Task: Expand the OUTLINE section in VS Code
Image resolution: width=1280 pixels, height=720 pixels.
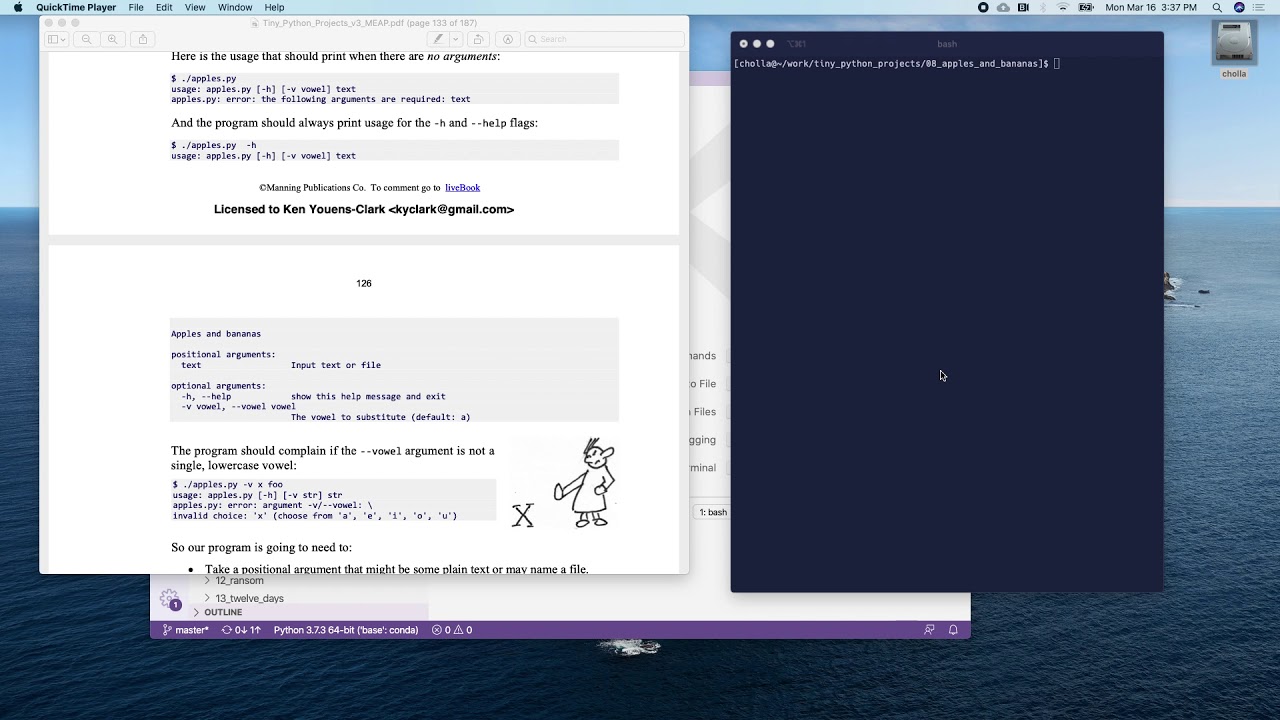Action: point(223,612)
